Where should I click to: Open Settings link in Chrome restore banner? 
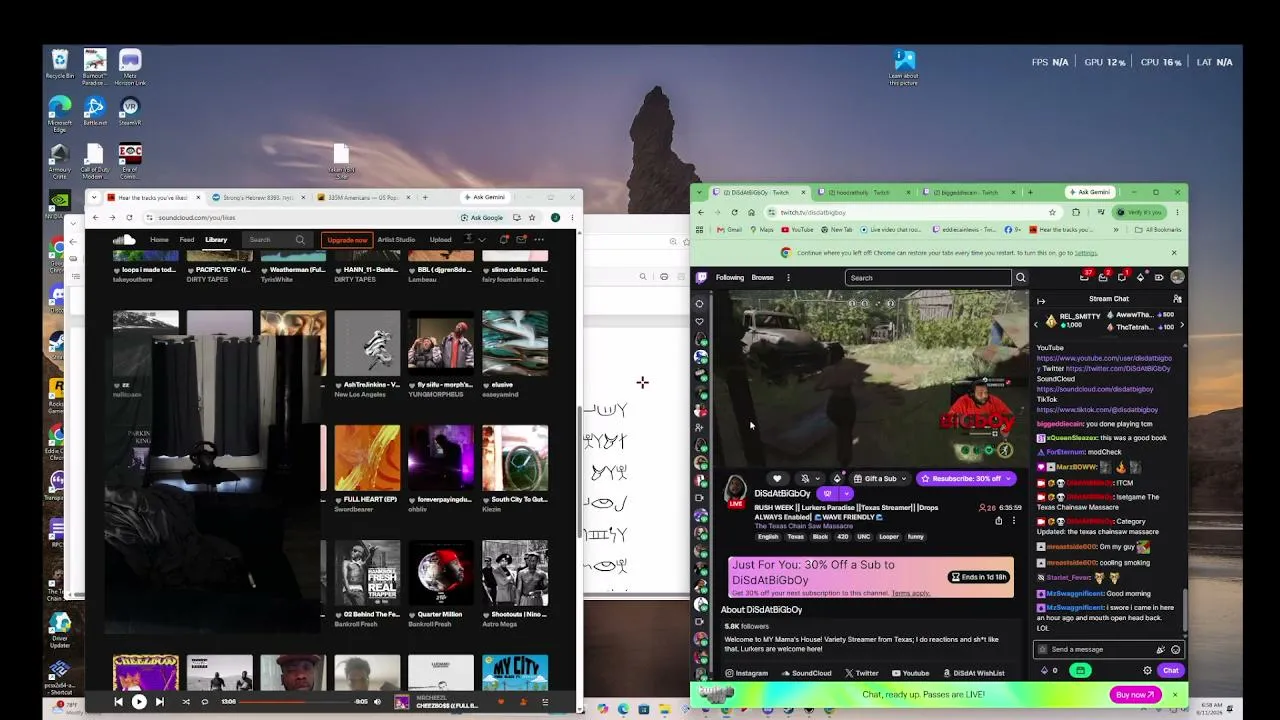[1086, 253]
